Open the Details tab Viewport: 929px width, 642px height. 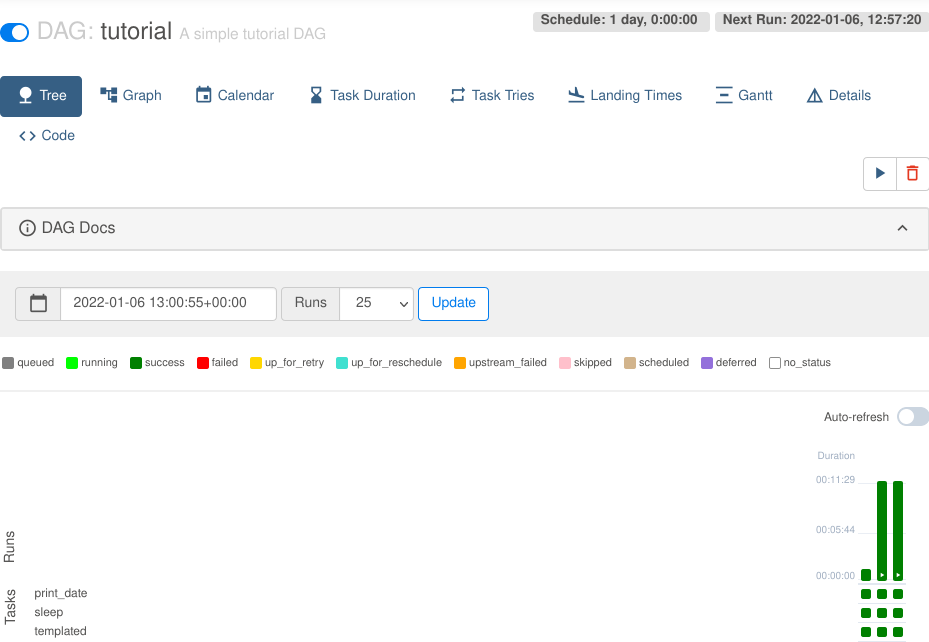(x=838, y=95)
